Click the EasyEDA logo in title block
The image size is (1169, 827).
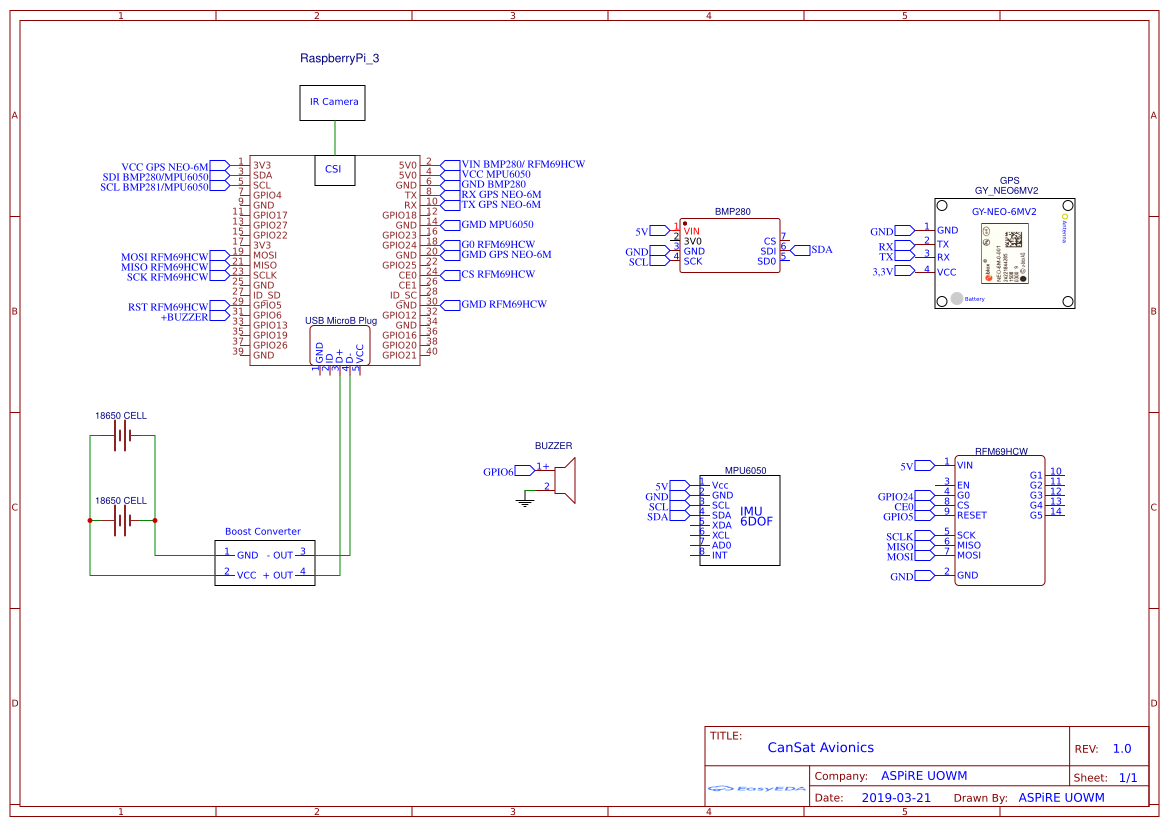pyautogui.click(x=756, y=788)
